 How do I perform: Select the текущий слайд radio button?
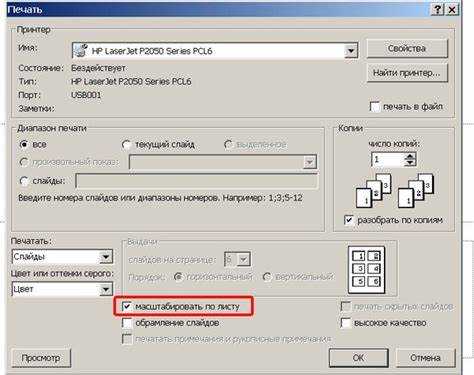(x=126, y=145)
